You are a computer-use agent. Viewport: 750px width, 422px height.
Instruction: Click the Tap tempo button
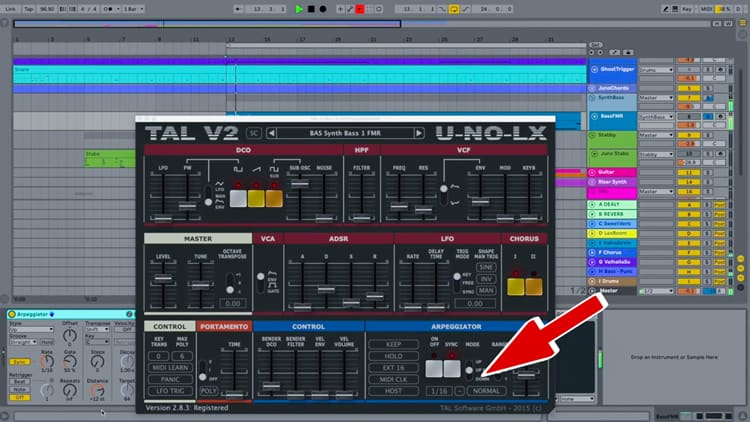(x=31, y=9)
